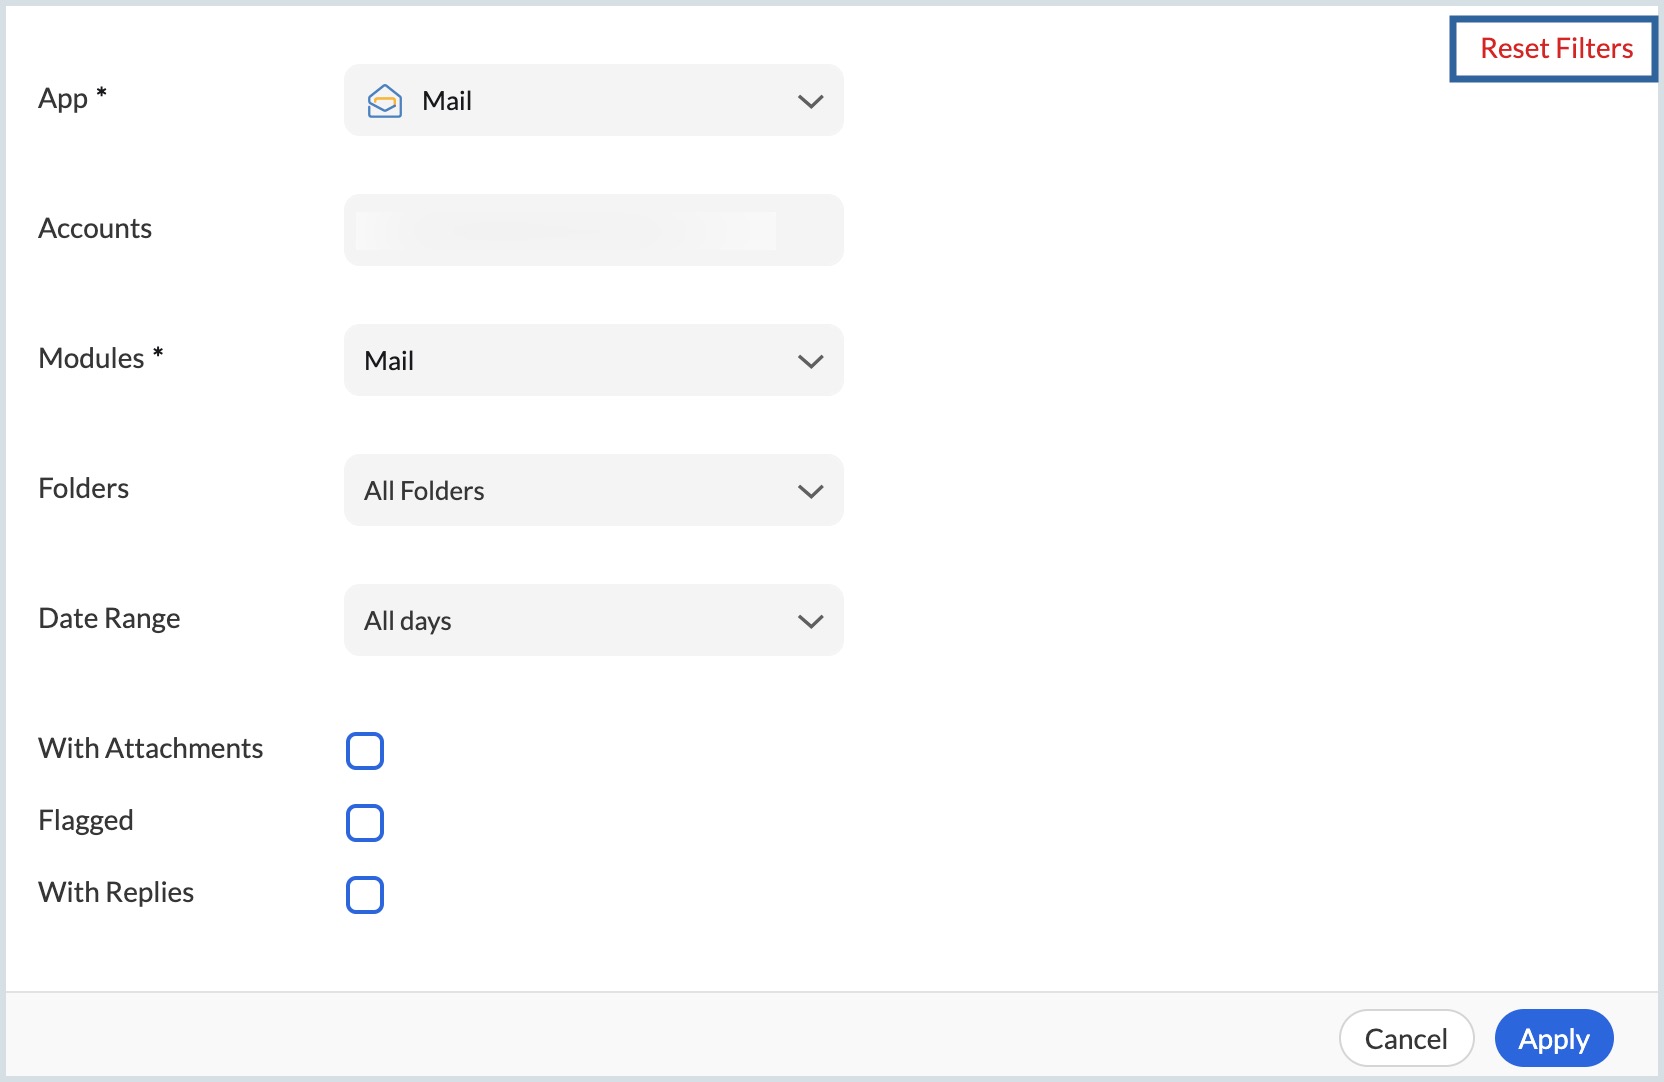Screen dimensions: 1664x1082
Task: Open the Modules dropdown
Action: tap(594, 360)
